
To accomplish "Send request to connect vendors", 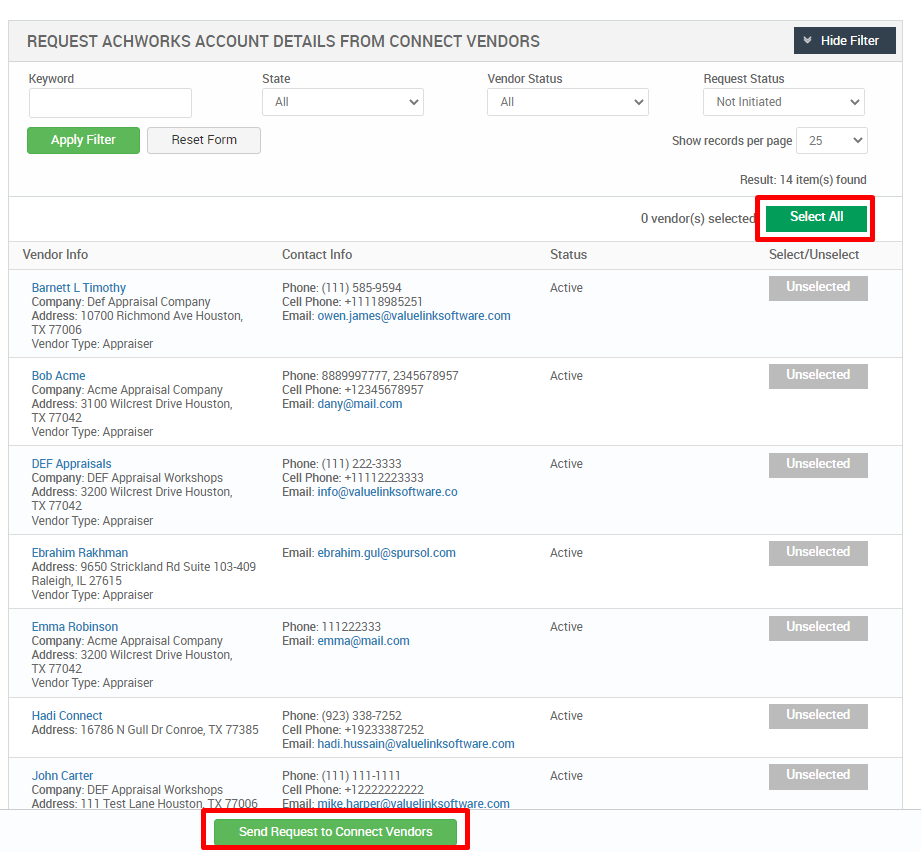I will 335,831.
